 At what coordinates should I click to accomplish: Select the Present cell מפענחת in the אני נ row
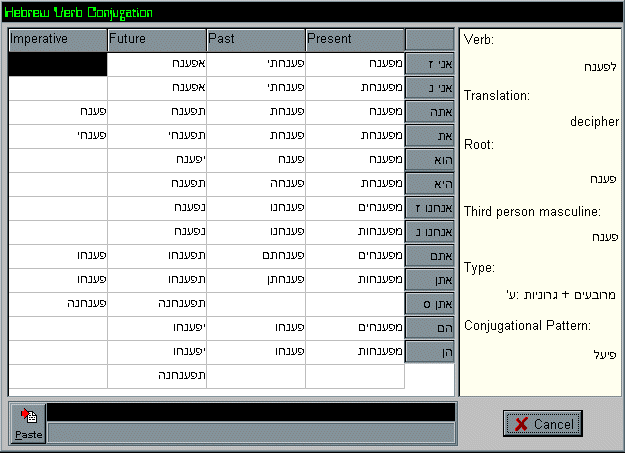[355, 88]
